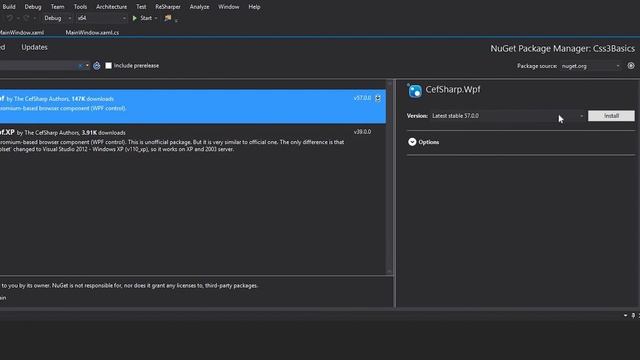Click the green Start debugging button
This screenshot has height=360, width=640.
[x=142, y=18]
